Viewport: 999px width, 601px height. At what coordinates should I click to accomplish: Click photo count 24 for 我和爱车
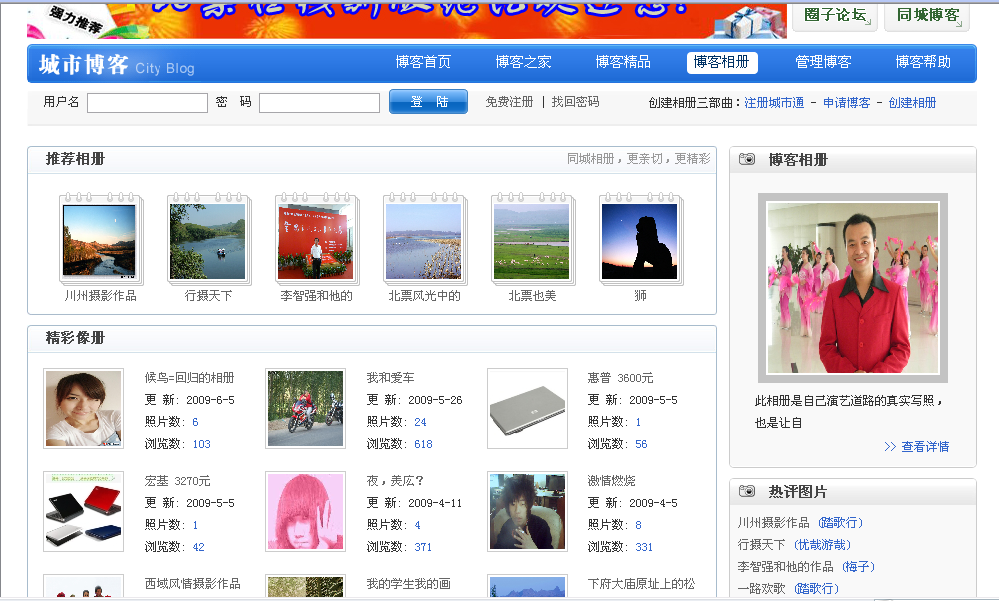pyautogui.click(x=420, y=422)
